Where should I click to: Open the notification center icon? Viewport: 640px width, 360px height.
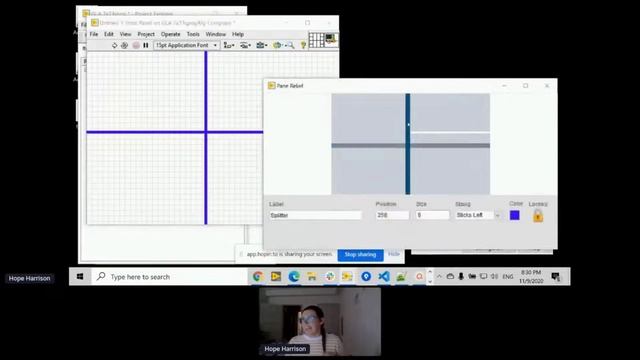click(x=556, y=277)
